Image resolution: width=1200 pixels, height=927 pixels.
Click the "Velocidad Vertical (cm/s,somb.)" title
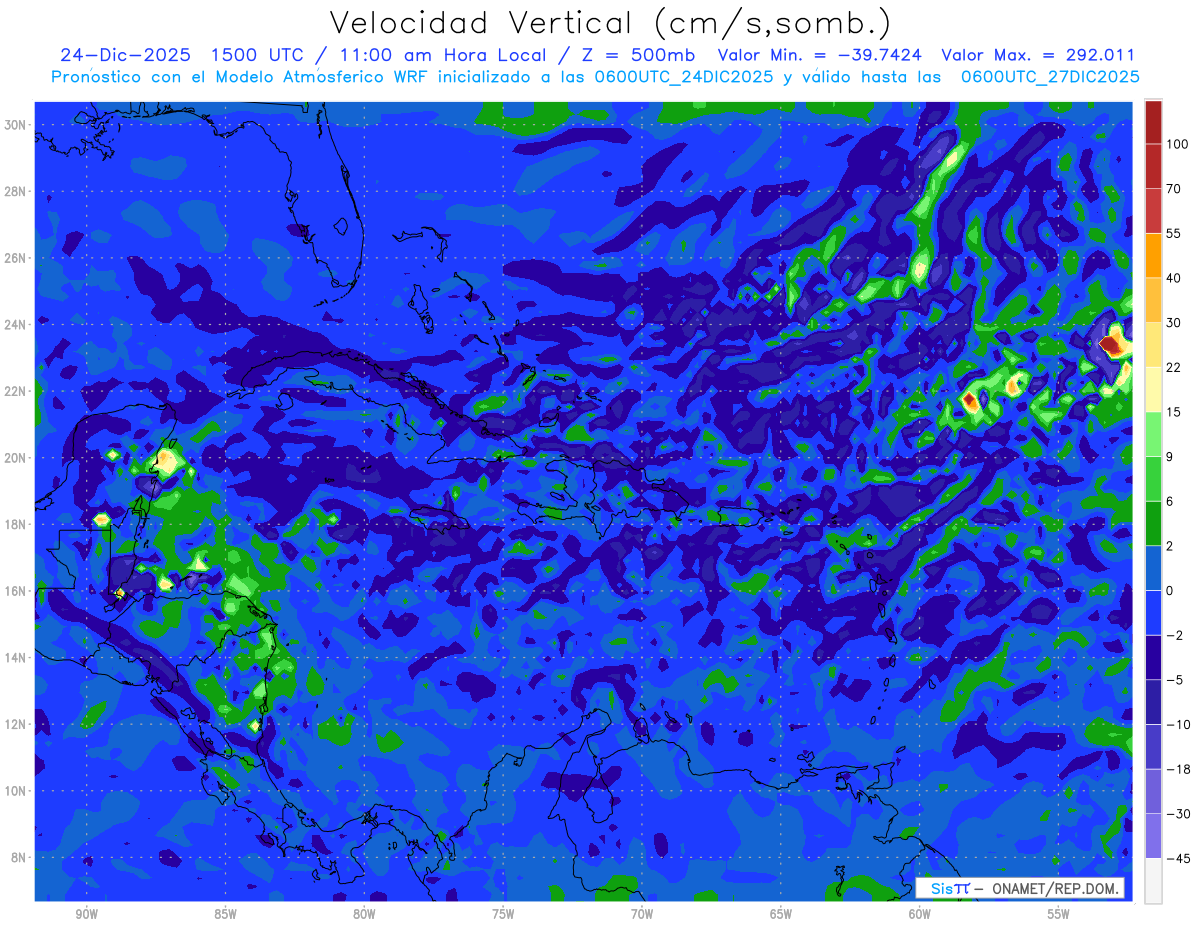click(x=611, y=24)
